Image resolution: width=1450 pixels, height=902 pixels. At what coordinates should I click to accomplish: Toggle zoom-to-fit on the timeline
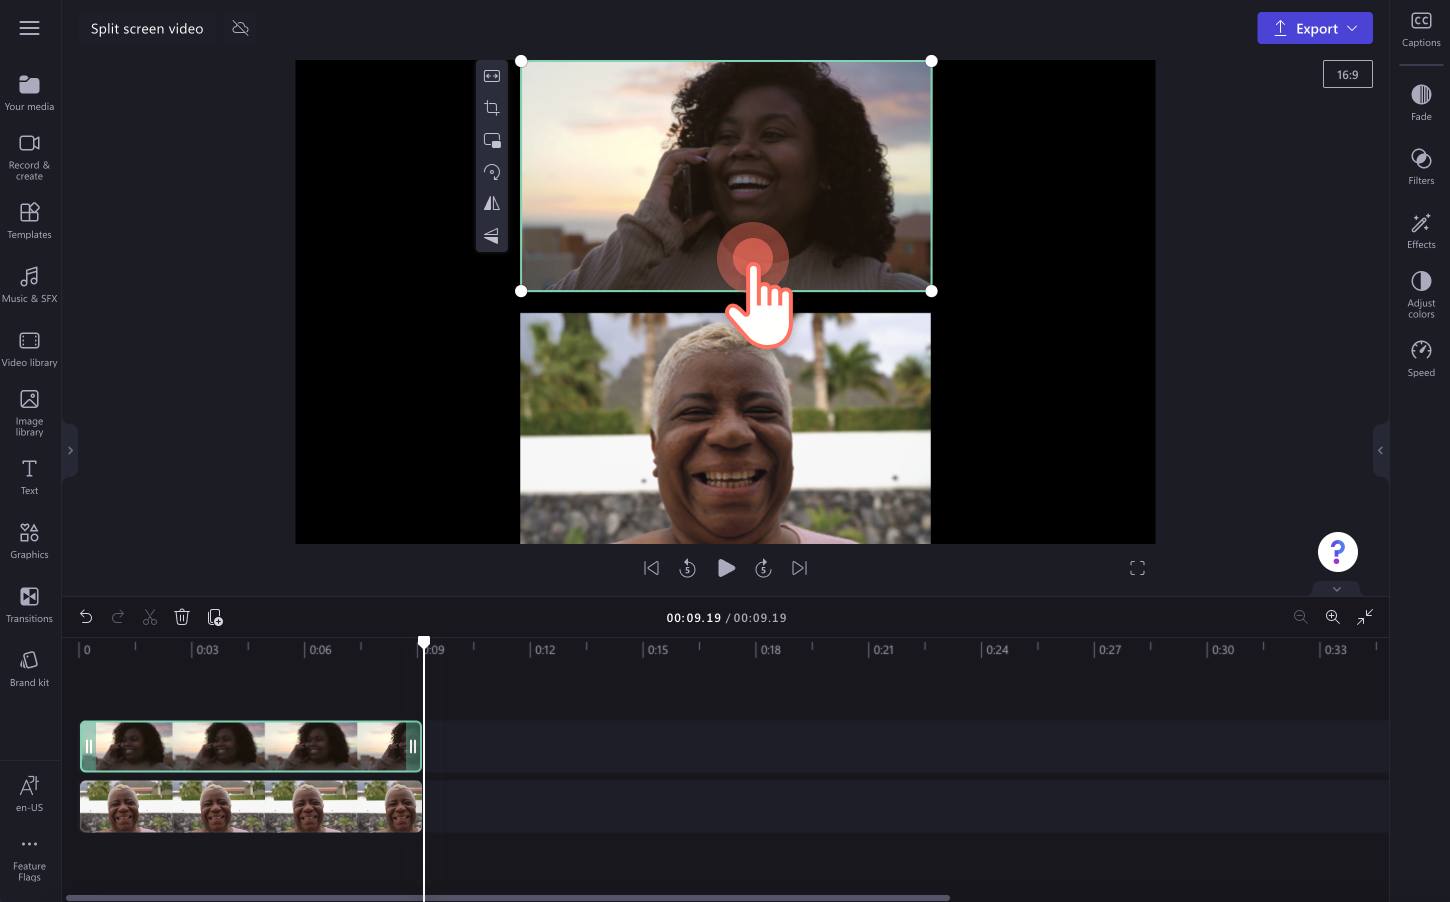point(1365,617)
